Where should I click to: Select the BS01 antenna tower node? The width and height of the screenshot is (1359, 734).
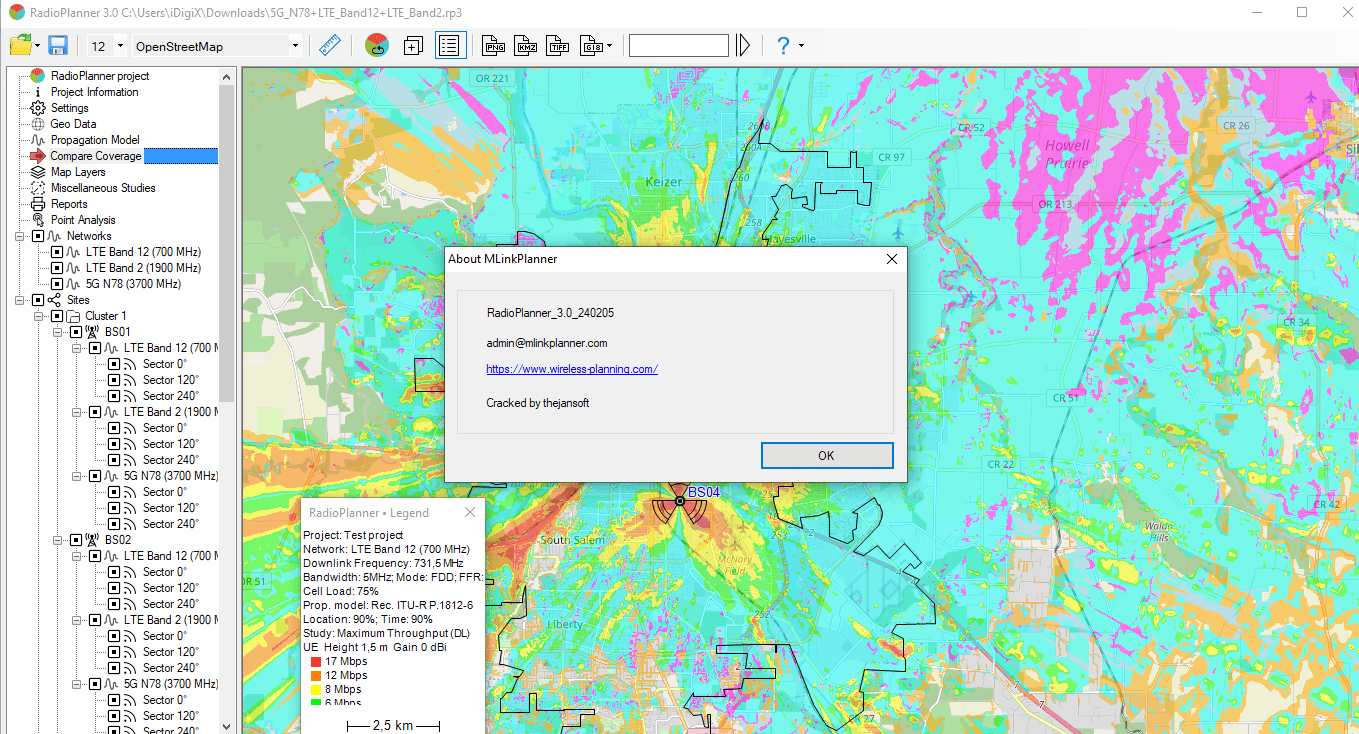pyautogui.click(x=117, y=332)
